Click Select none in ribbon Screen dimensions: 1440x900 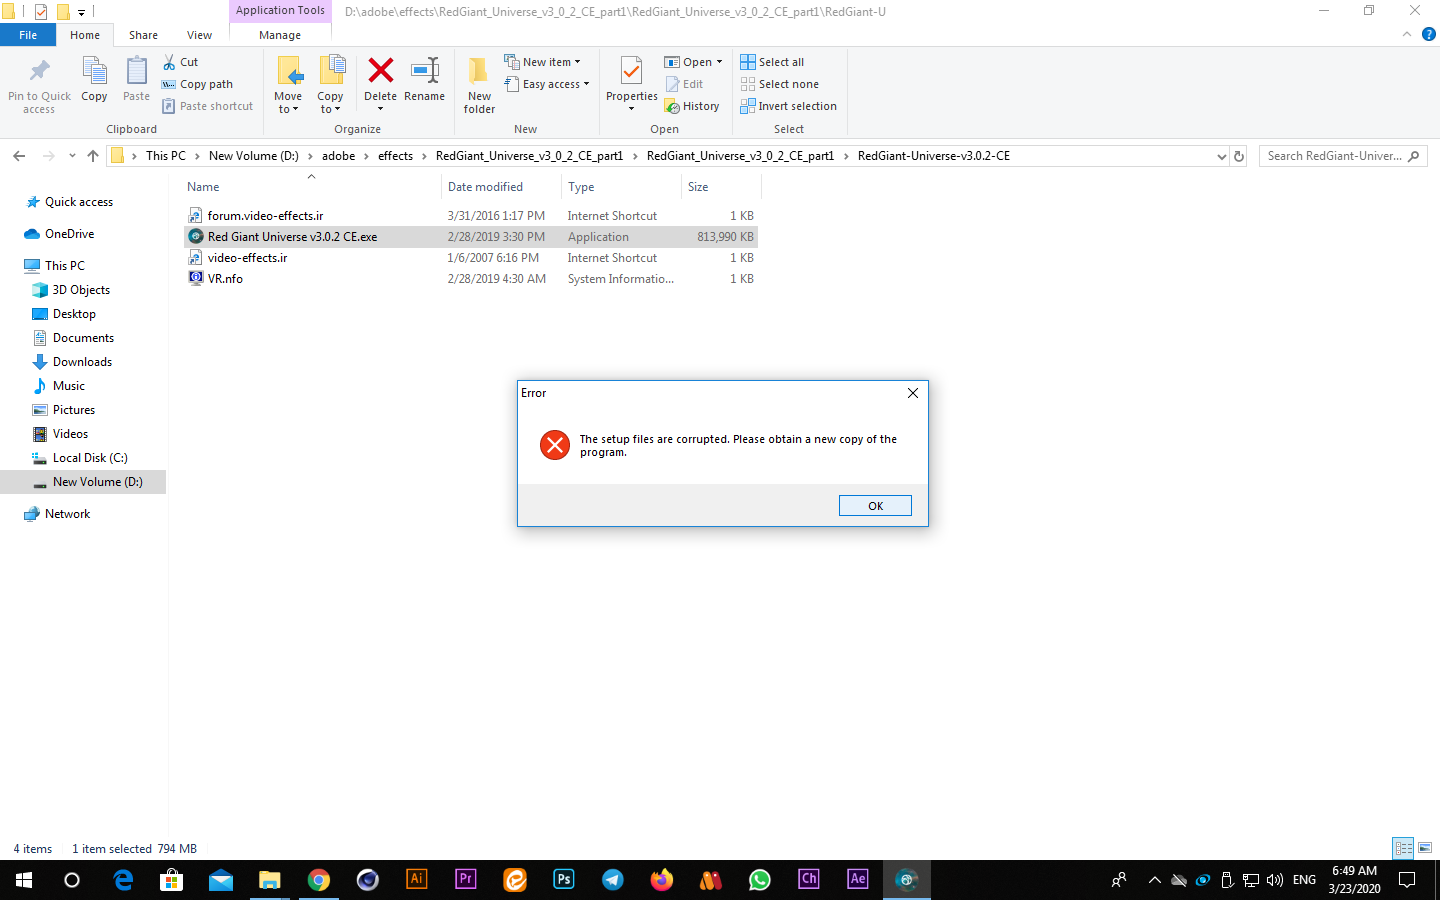coord(779,84)
